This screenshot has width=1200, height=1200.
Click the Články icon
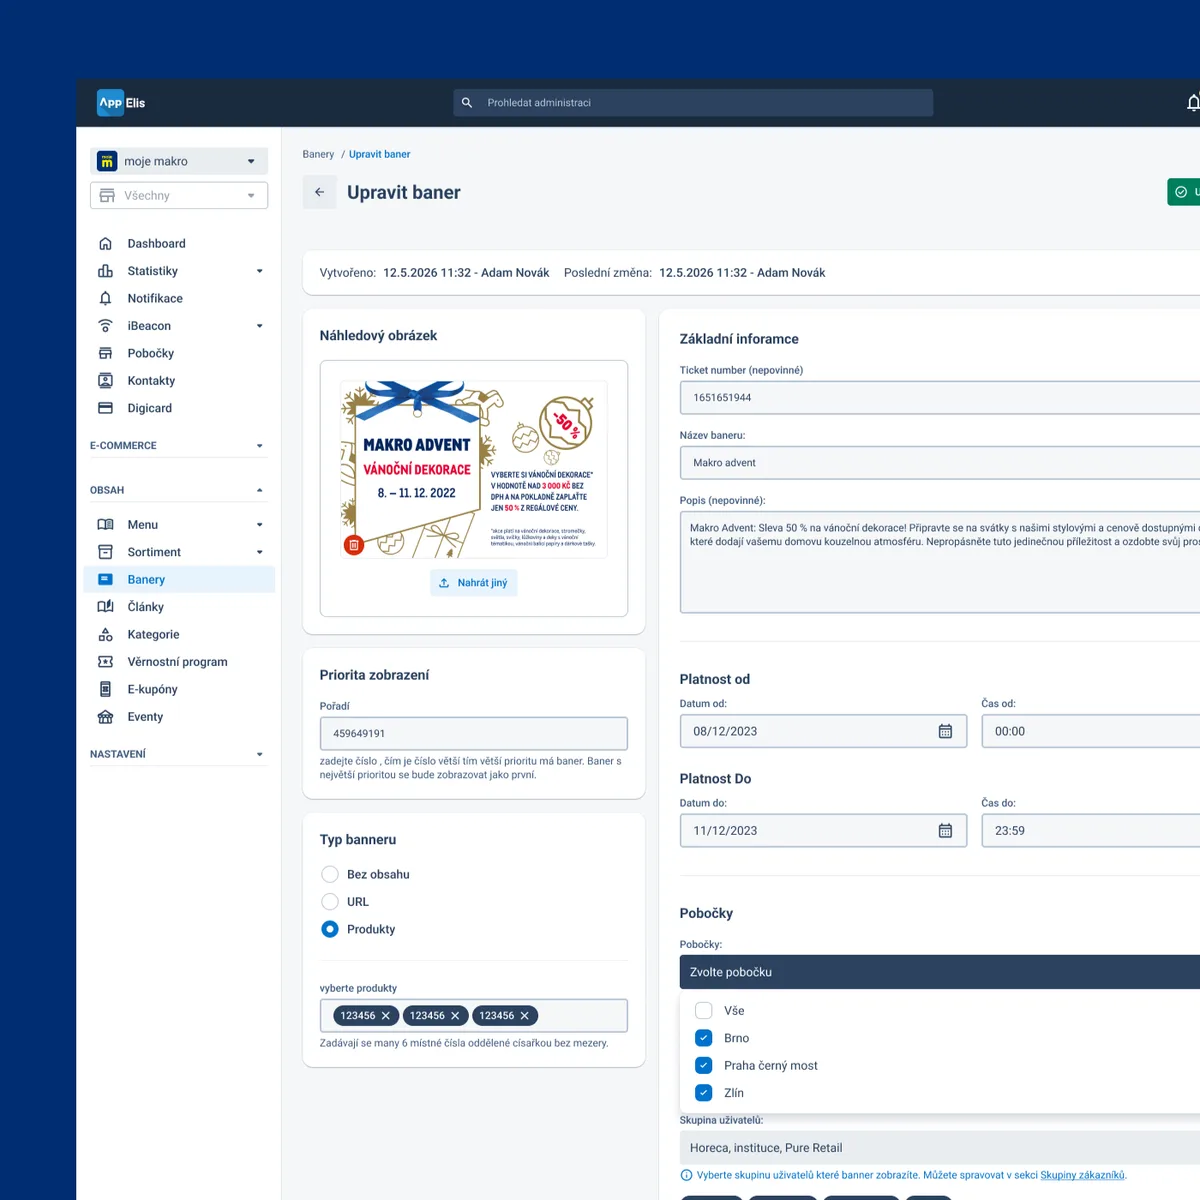click(105, 607)
